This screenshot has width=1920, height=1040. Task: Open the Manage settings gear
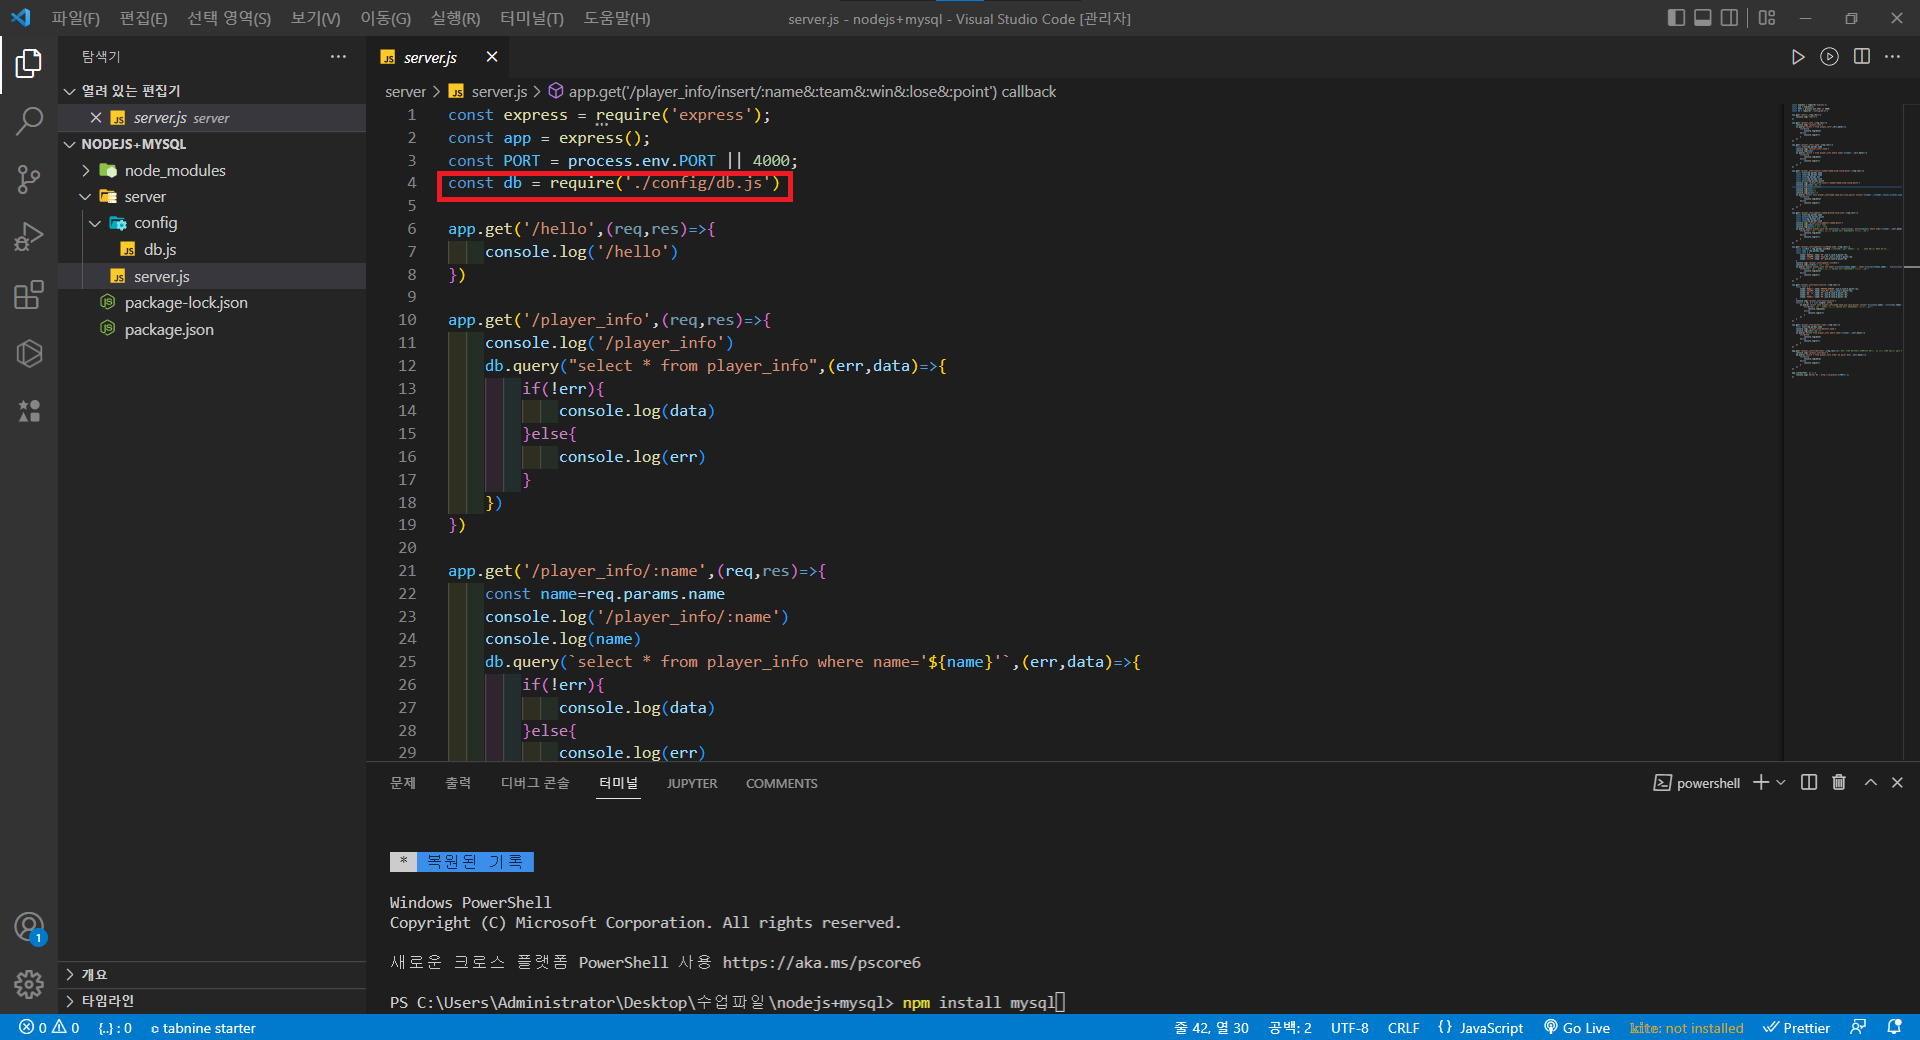(29, 985)
